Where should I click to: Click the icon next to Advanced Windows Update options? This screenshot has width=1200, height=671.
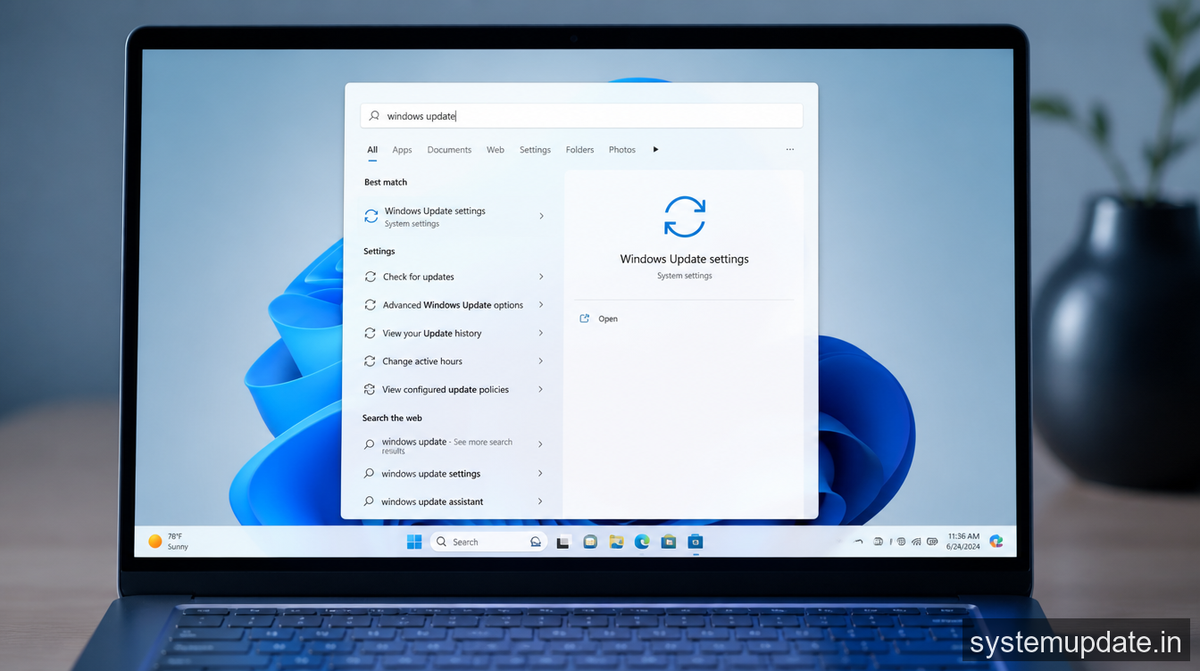pos(370,305)
